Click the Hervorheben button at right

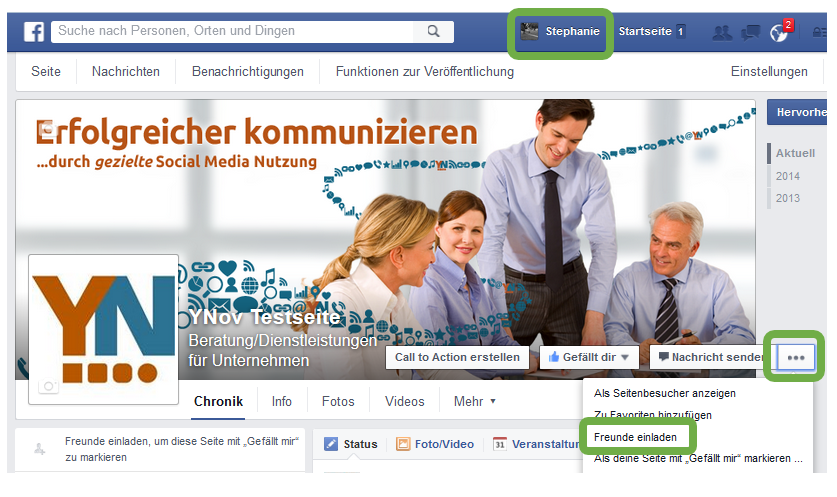(x=797, y=112)
